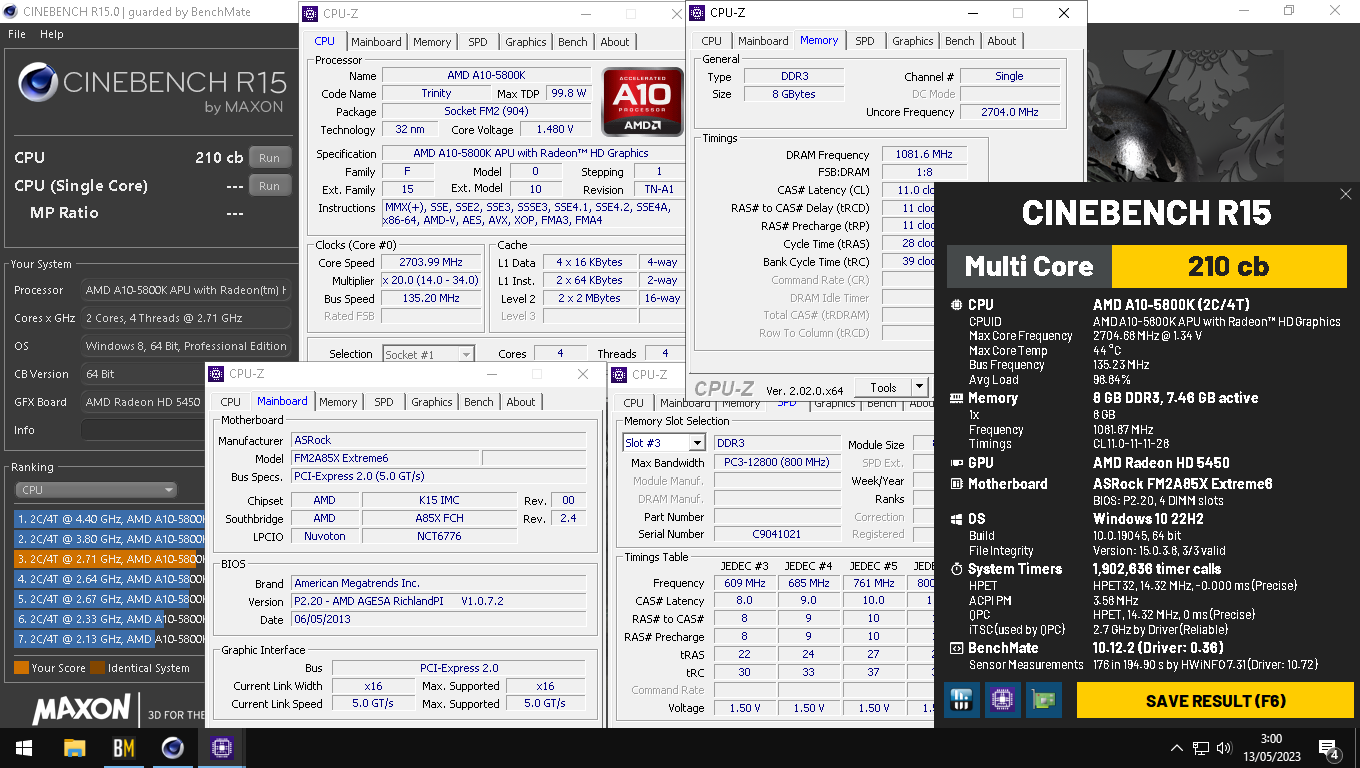Click the orange Your Score legend swatch
The height and width of the screenshot is (768, 1360).
point(21,668)
